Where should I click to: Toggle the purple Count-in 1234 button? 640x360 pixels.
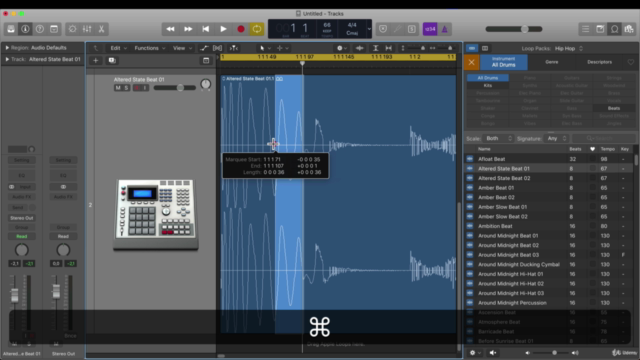(430, 29)
